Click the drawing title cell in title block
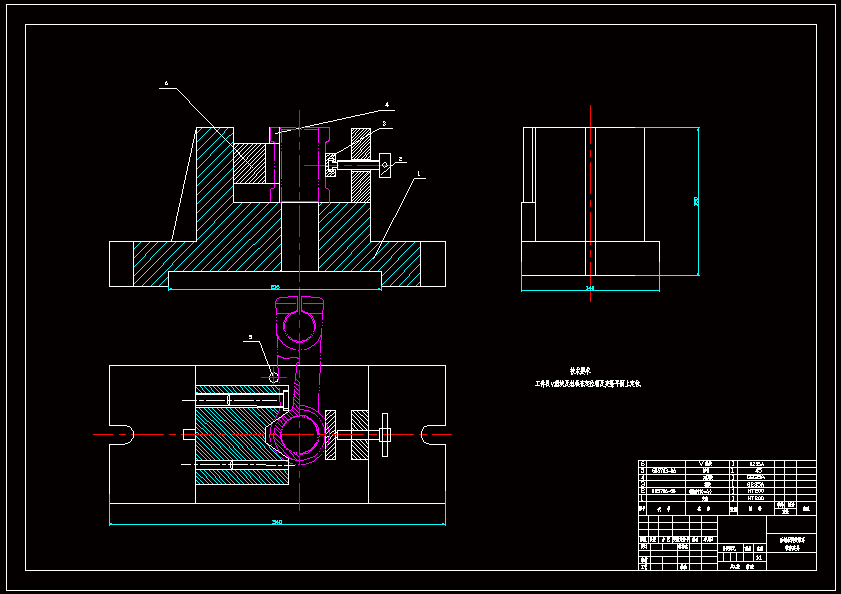Screen dimensions: 841x594 792,544
